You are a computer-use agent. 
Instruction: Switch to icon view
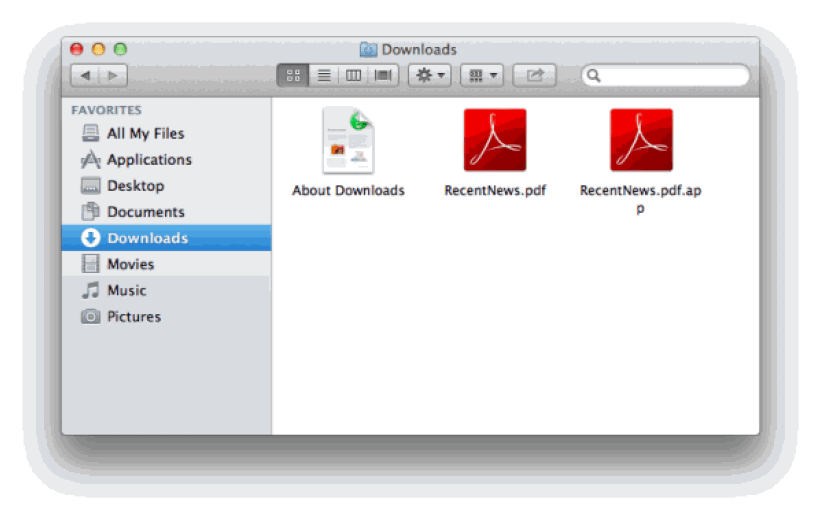click(x=292, y=75)
